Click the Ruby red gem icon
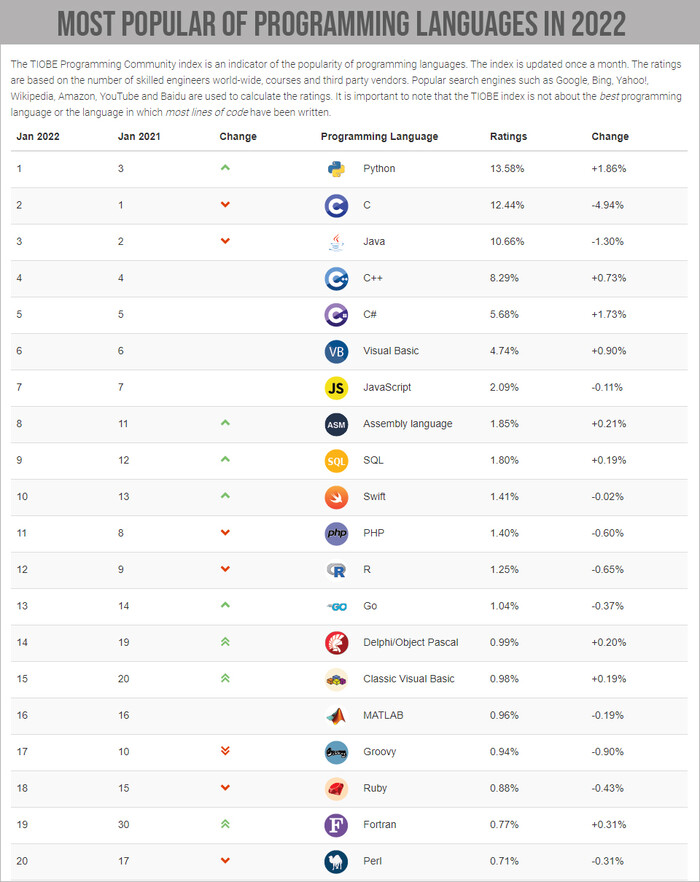 [336, 788]
